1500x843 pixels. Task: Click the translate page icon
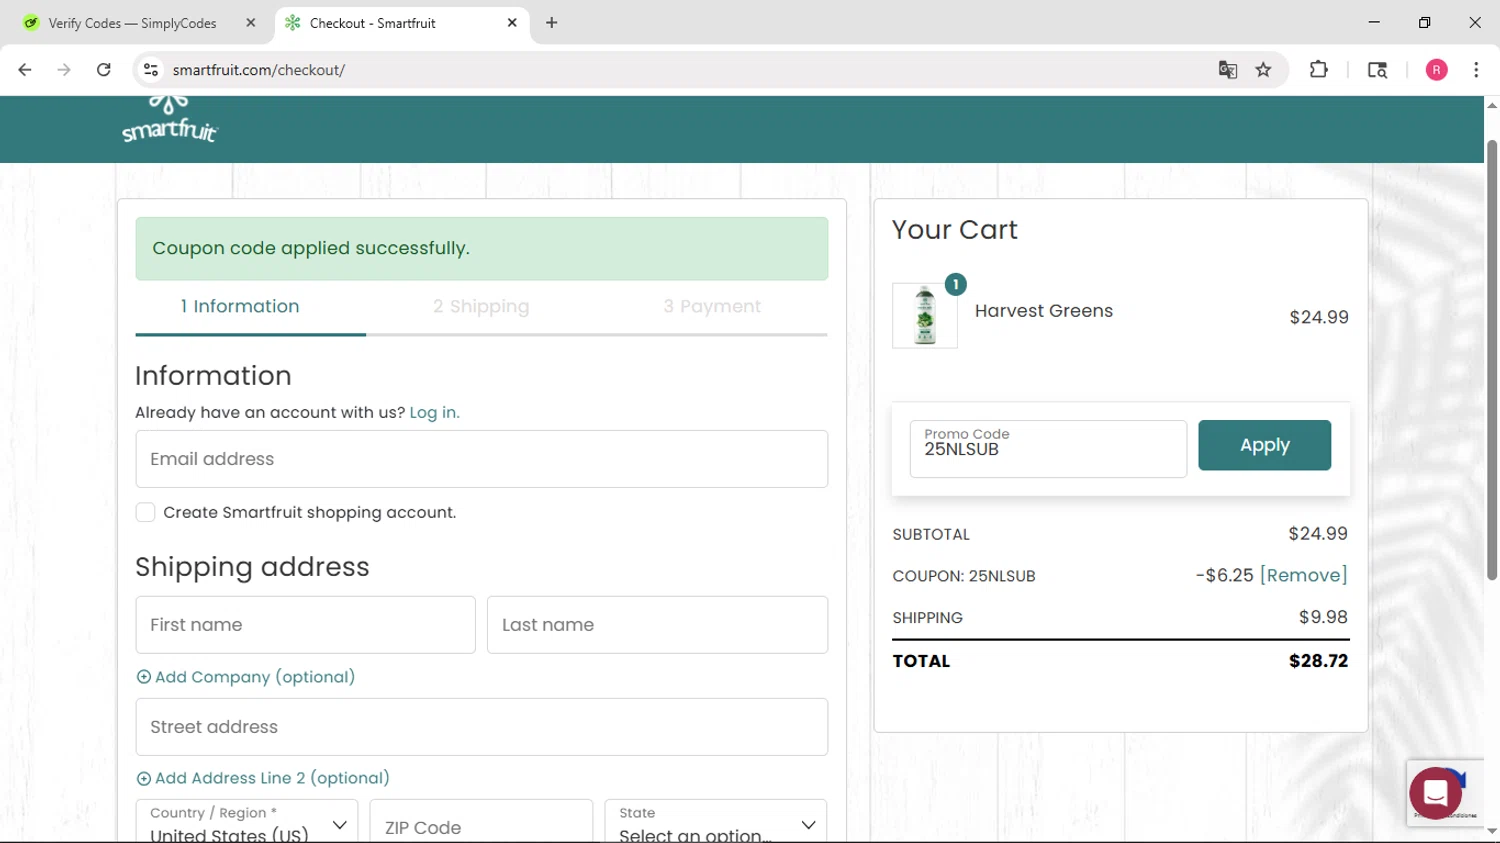coord(1228,70)
